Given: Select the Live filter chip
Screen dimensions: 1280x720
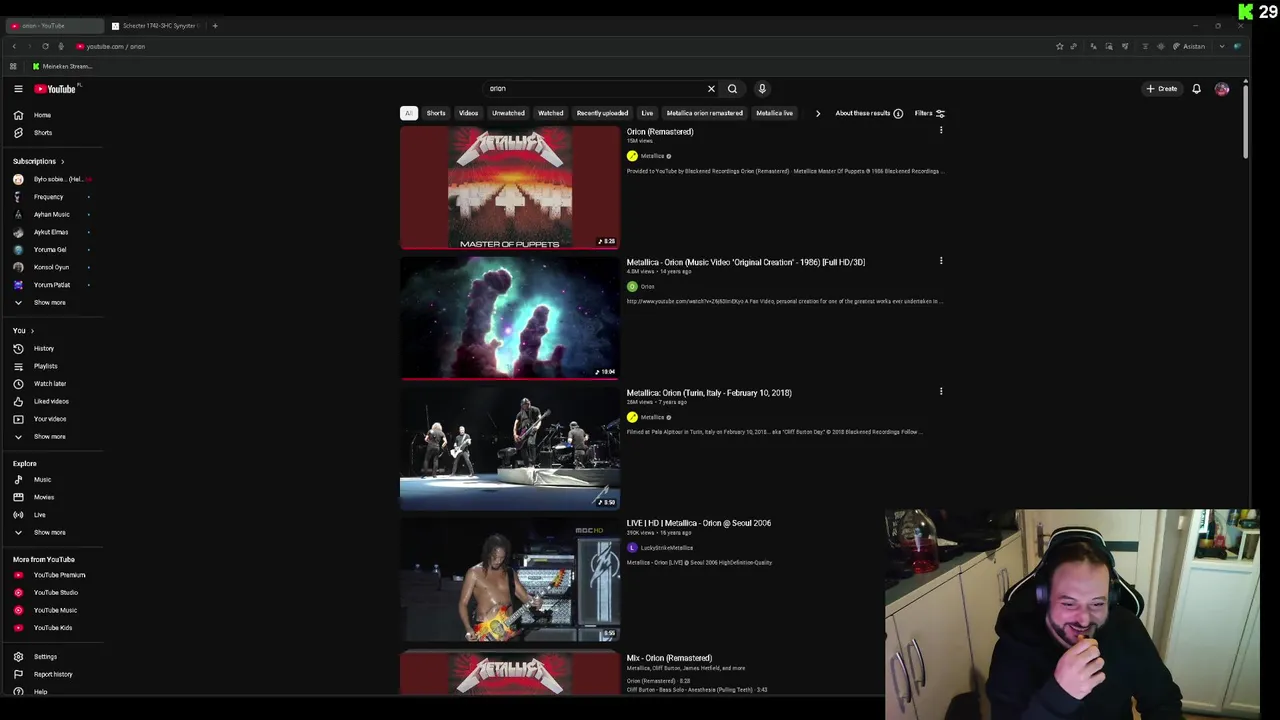Looking at the screenshot, I should 647,114.
